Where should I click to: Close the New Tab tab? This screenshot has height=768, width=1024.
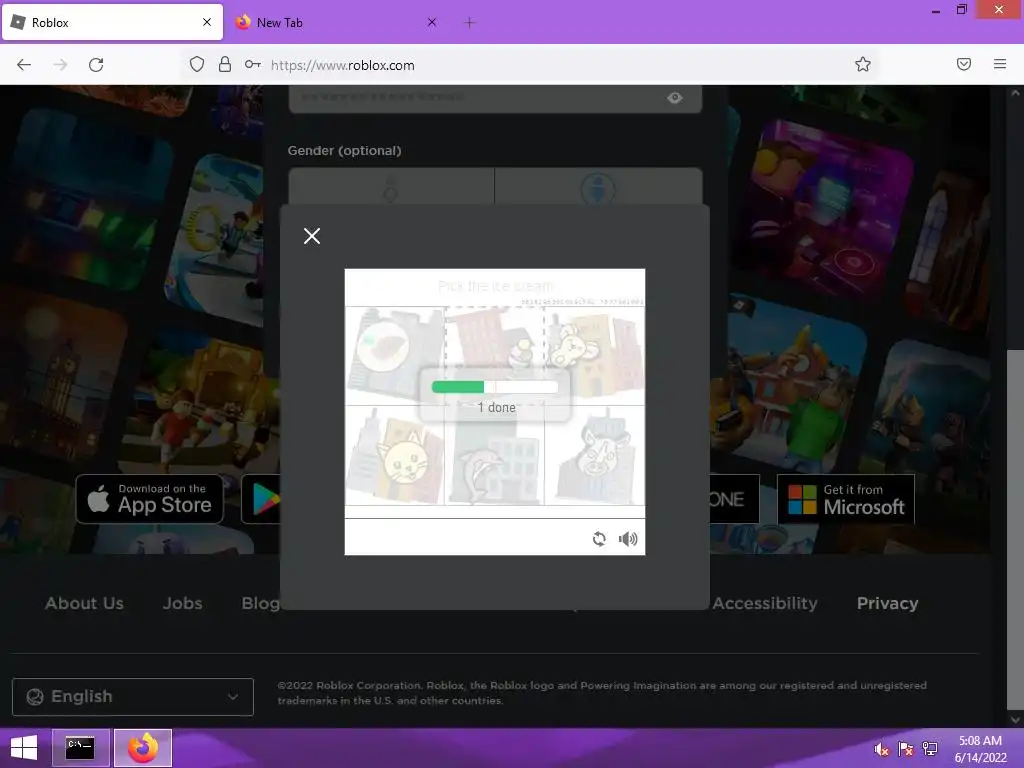click(432, 22)
